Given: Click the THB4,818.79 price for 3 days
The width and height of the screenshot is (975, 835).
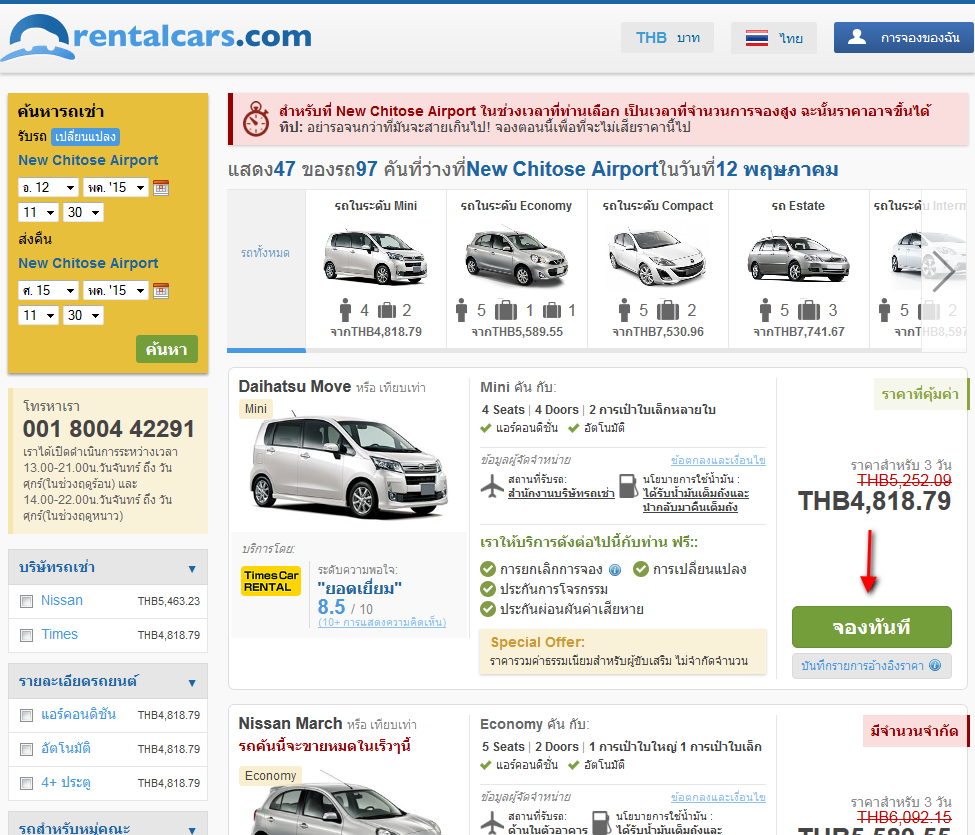Looking at the screenshot, I should pyautogui.click(x=874, y=501).
